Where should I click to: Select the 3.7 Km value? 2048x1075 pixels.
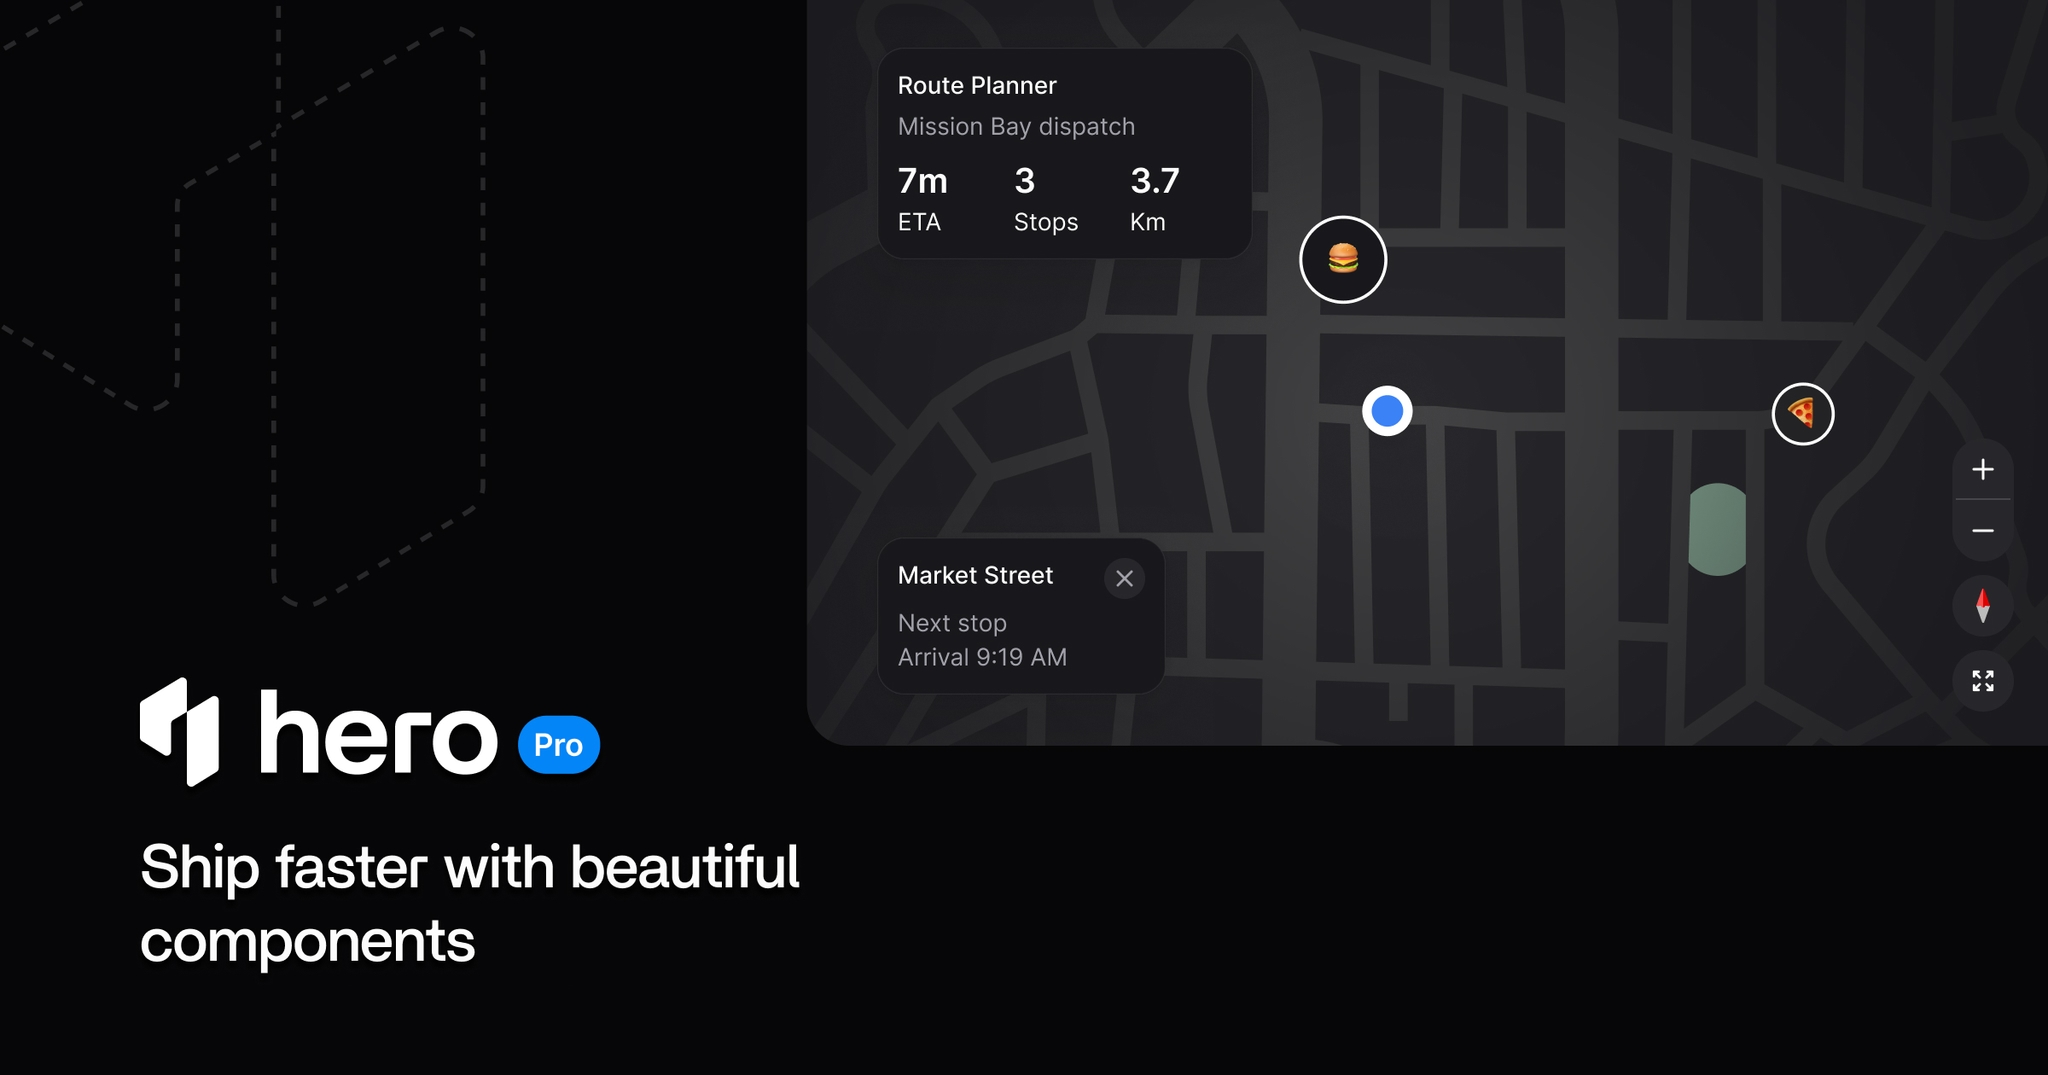(x=1155, y=181)
